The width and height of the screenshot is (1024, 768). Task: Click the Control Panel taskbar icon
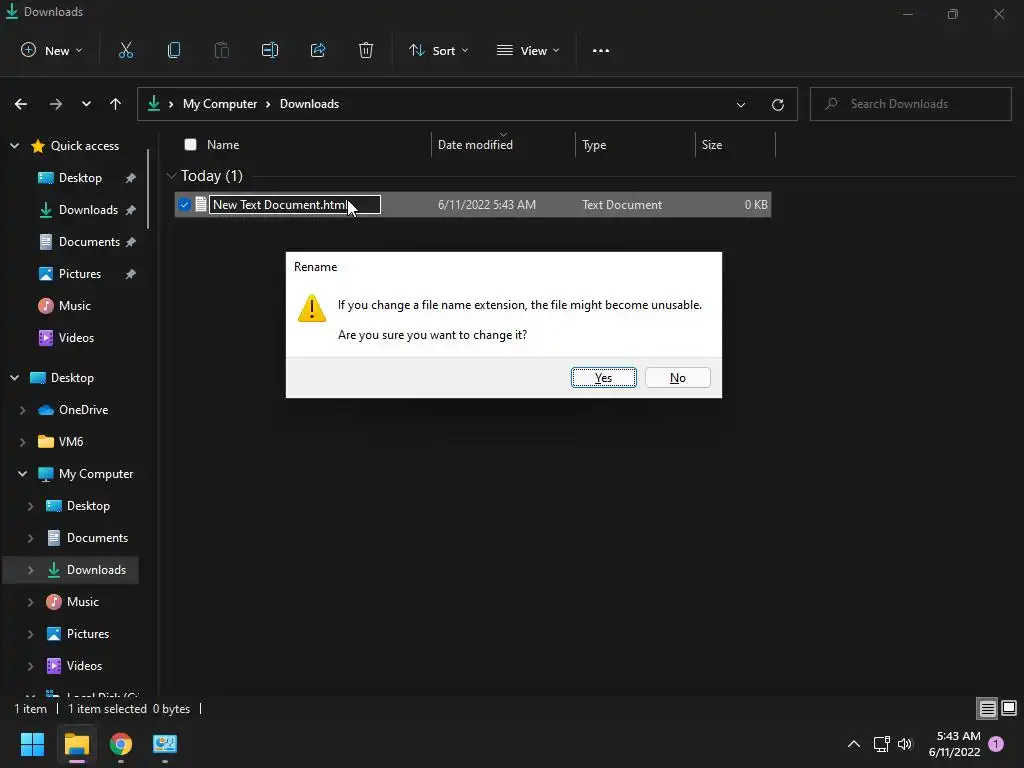click(165, 744)
